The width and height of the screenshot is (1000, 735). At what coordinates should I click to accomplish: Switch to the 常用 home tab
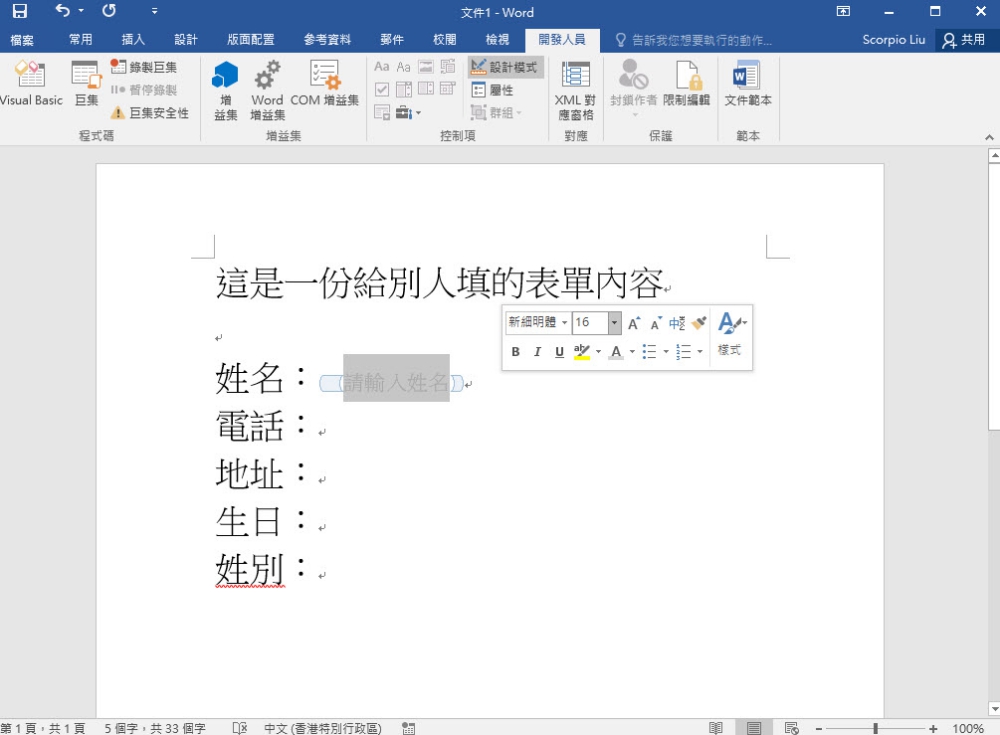[80, 40]
